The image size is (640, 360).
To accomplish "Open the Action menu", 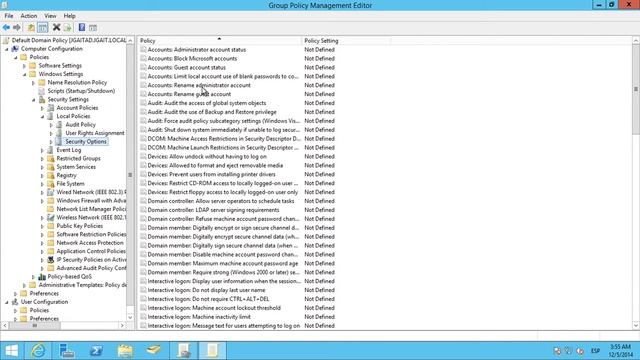I will pos(29,16).
